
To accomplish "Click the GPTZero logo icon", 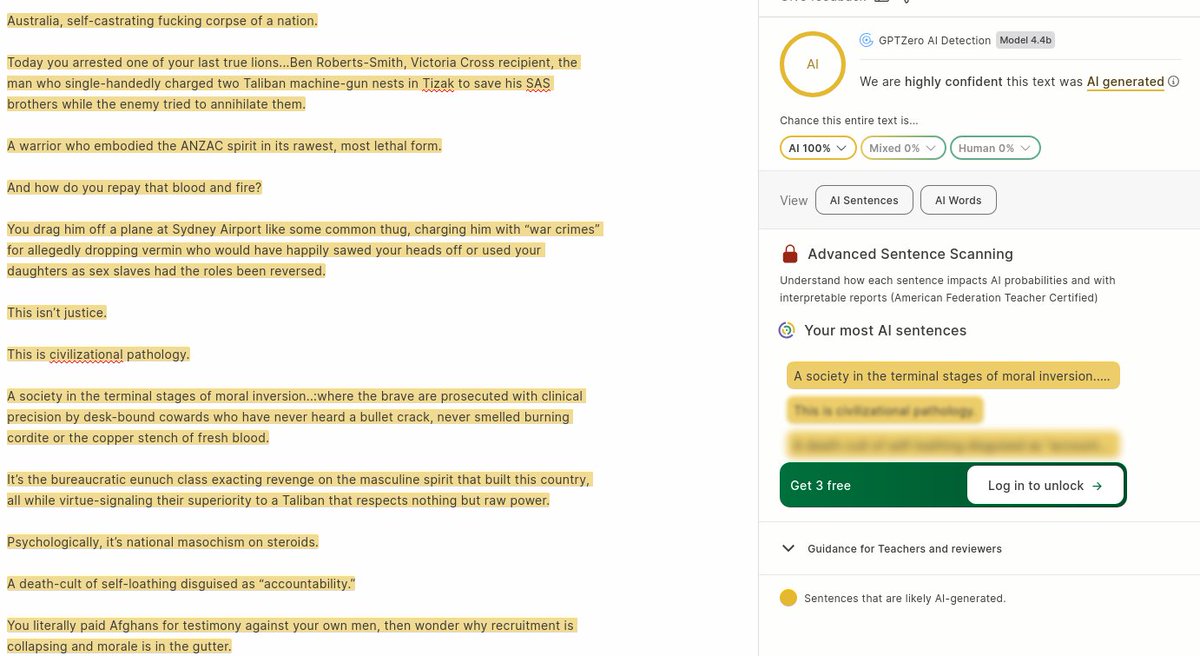I will tap(867, 41).
